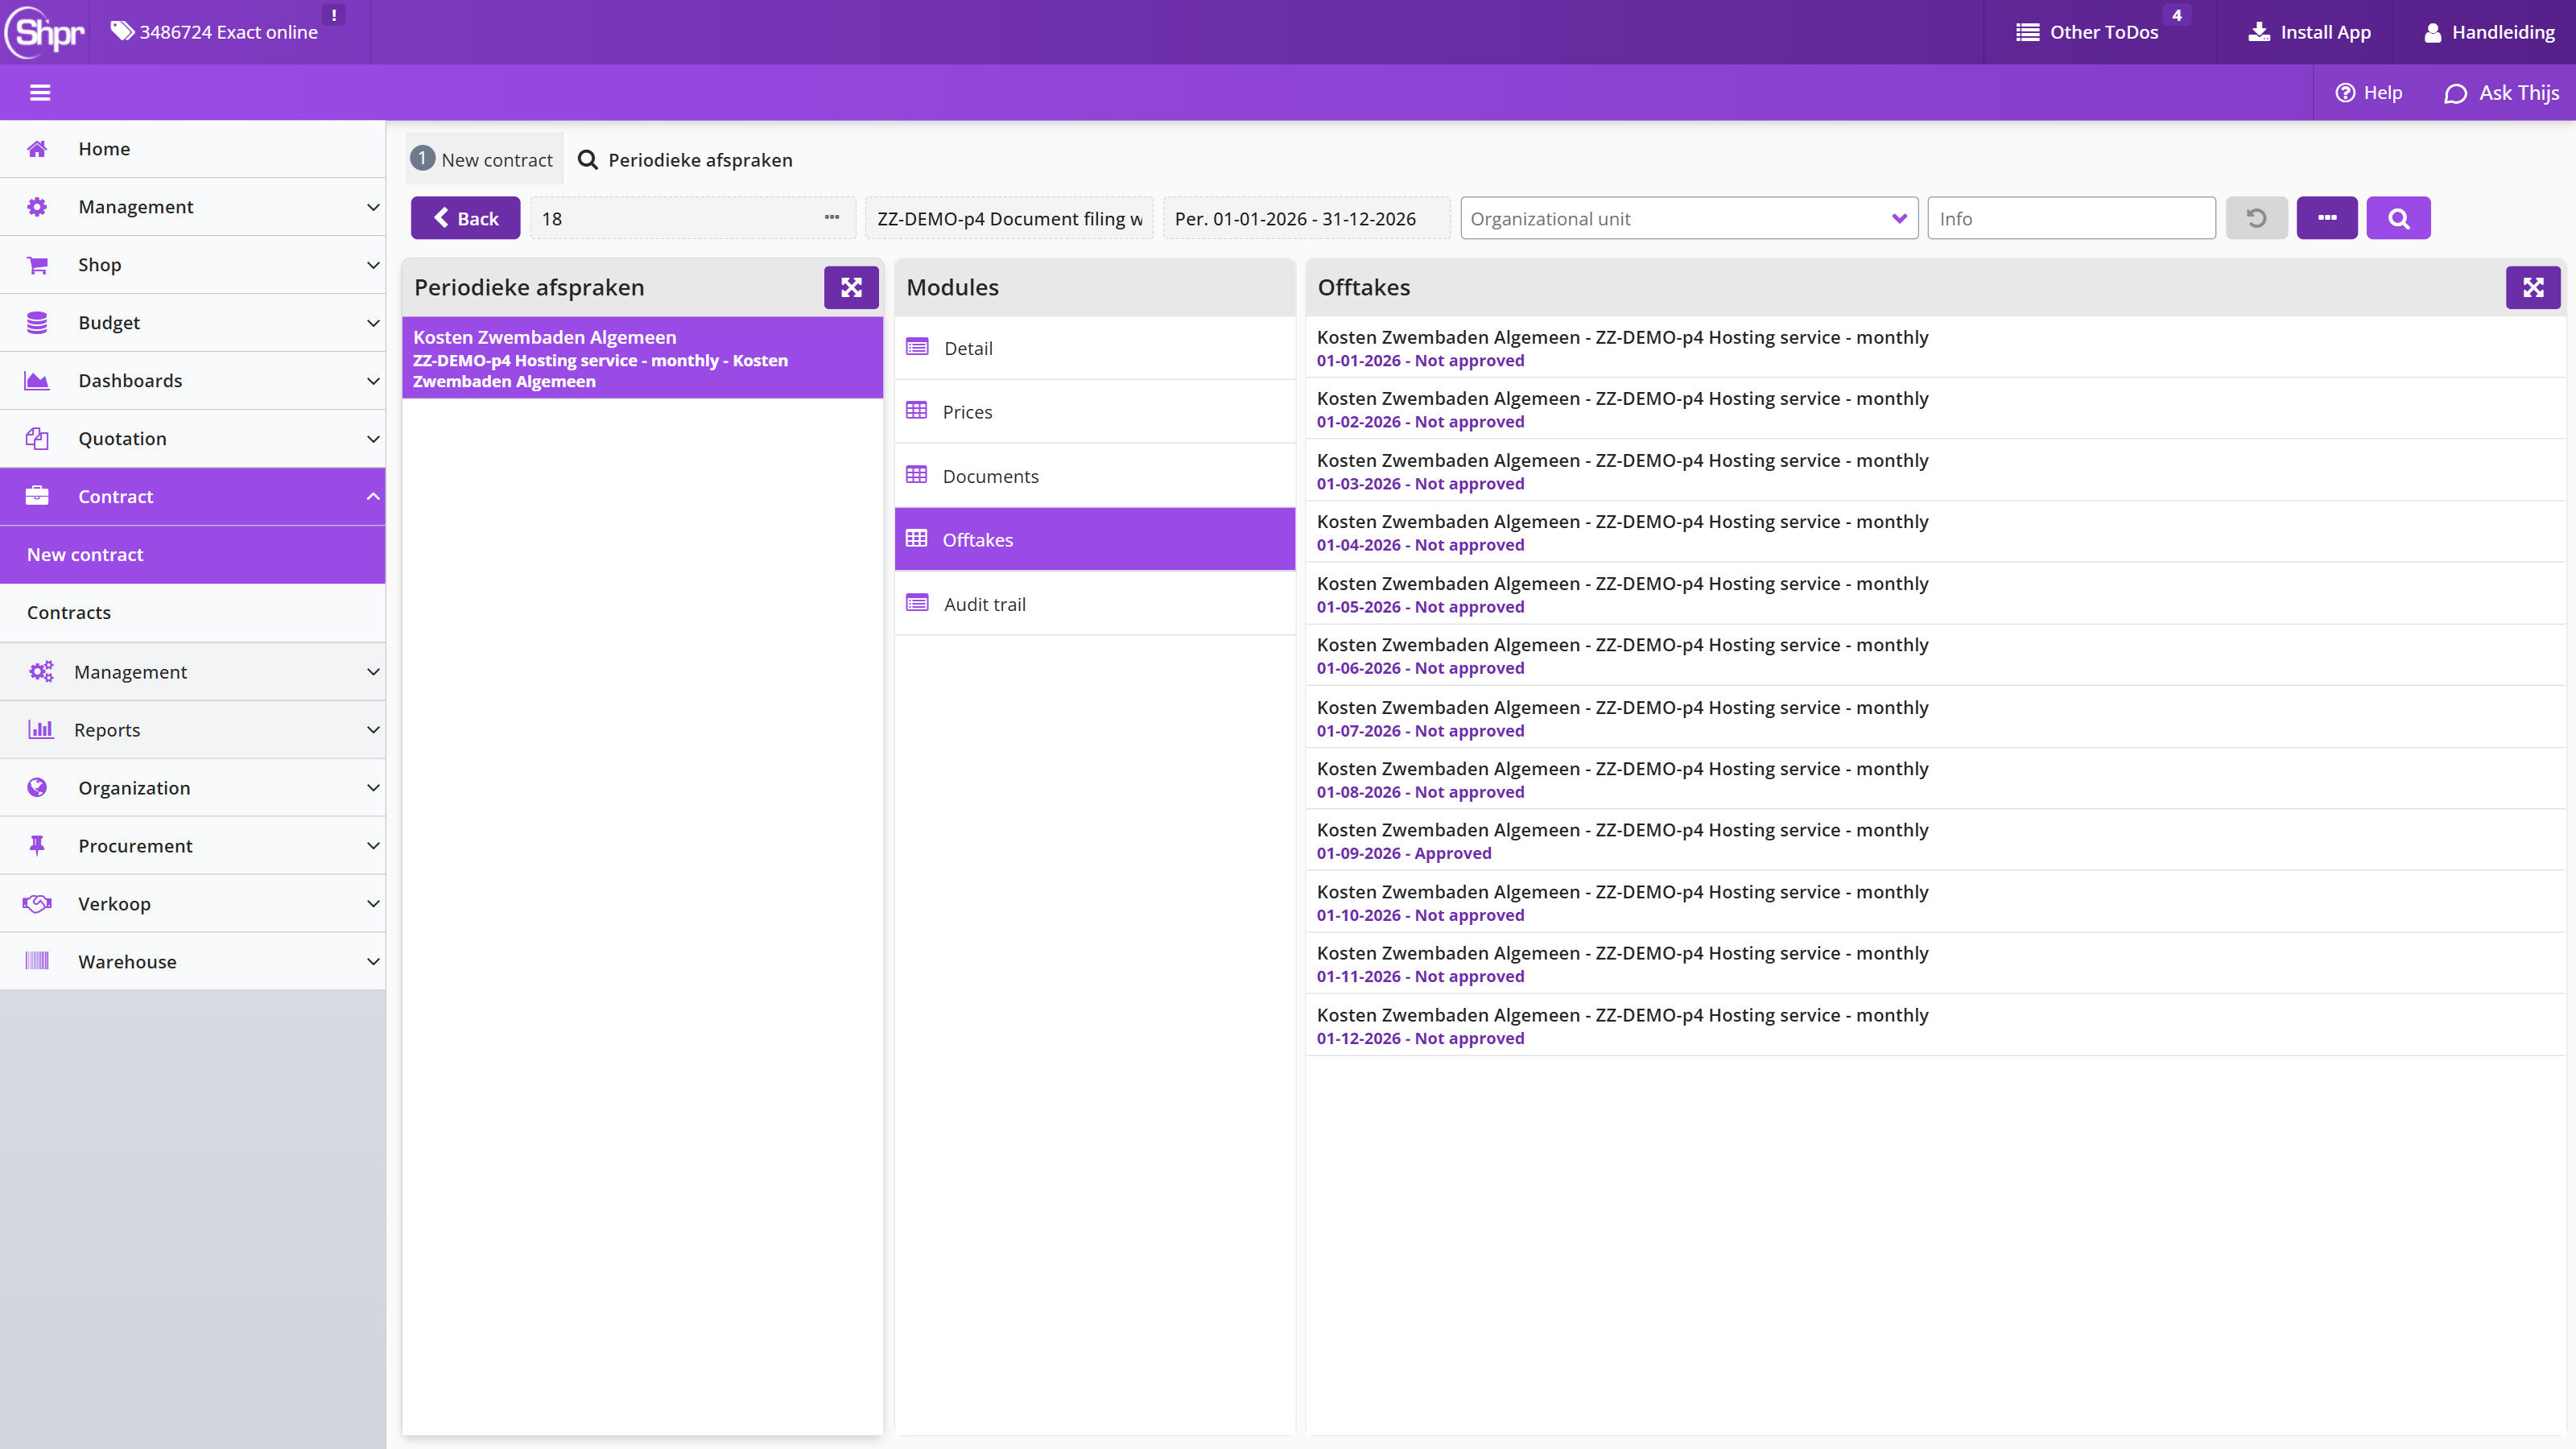Click the Home house icon

point(37,149)
